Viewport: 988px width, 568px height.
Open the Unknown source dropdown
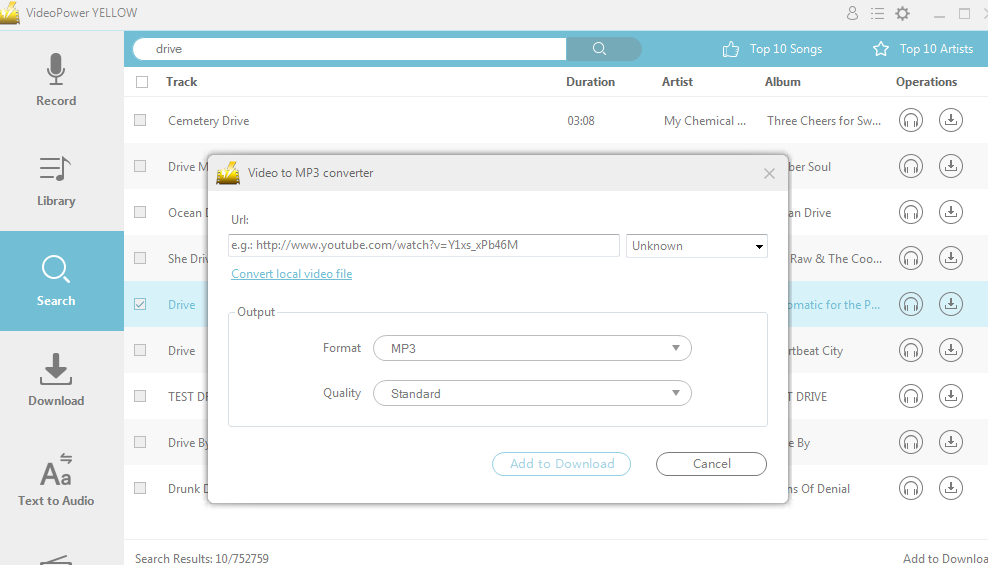pos(696,246)
